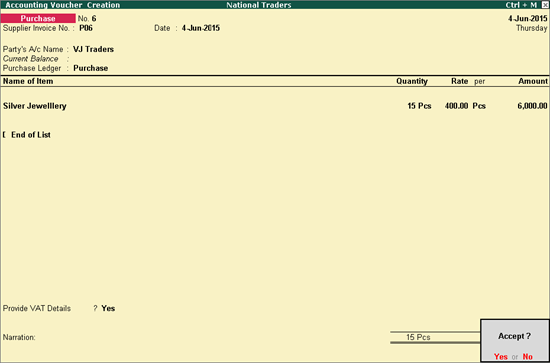Close voucher screen with X icon
Viewport: 550px width, 363px height.
[x=545, y=5]
